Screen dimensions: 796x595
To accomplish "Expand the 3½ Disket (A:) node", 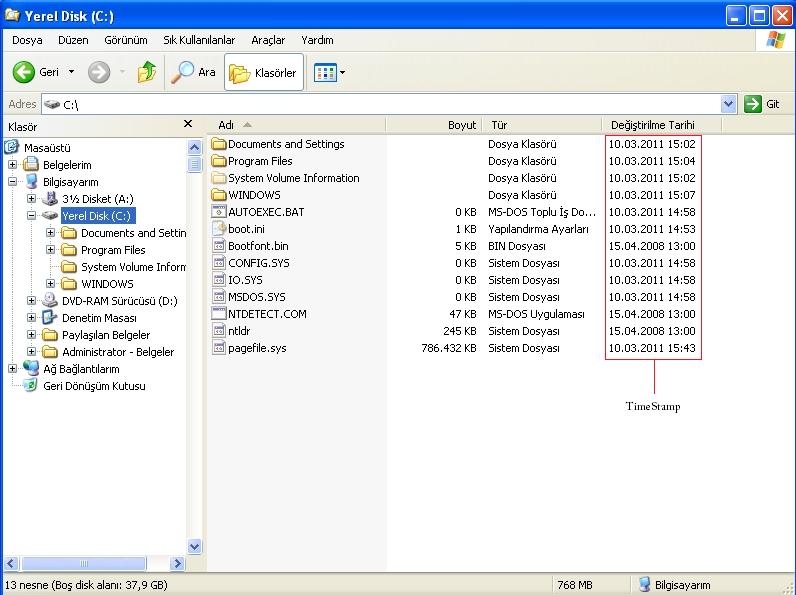I will [x=31, y=199].
